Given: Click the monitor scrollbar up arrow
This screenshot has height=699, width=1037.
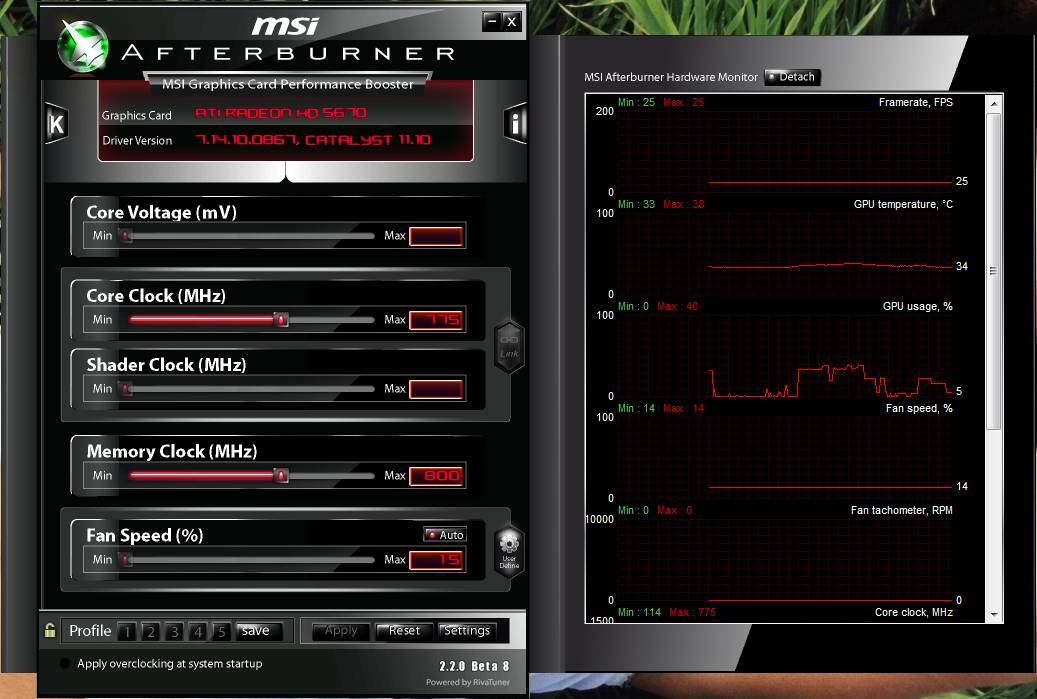Looking at the screenshot, I should click(x=993, y=104).
